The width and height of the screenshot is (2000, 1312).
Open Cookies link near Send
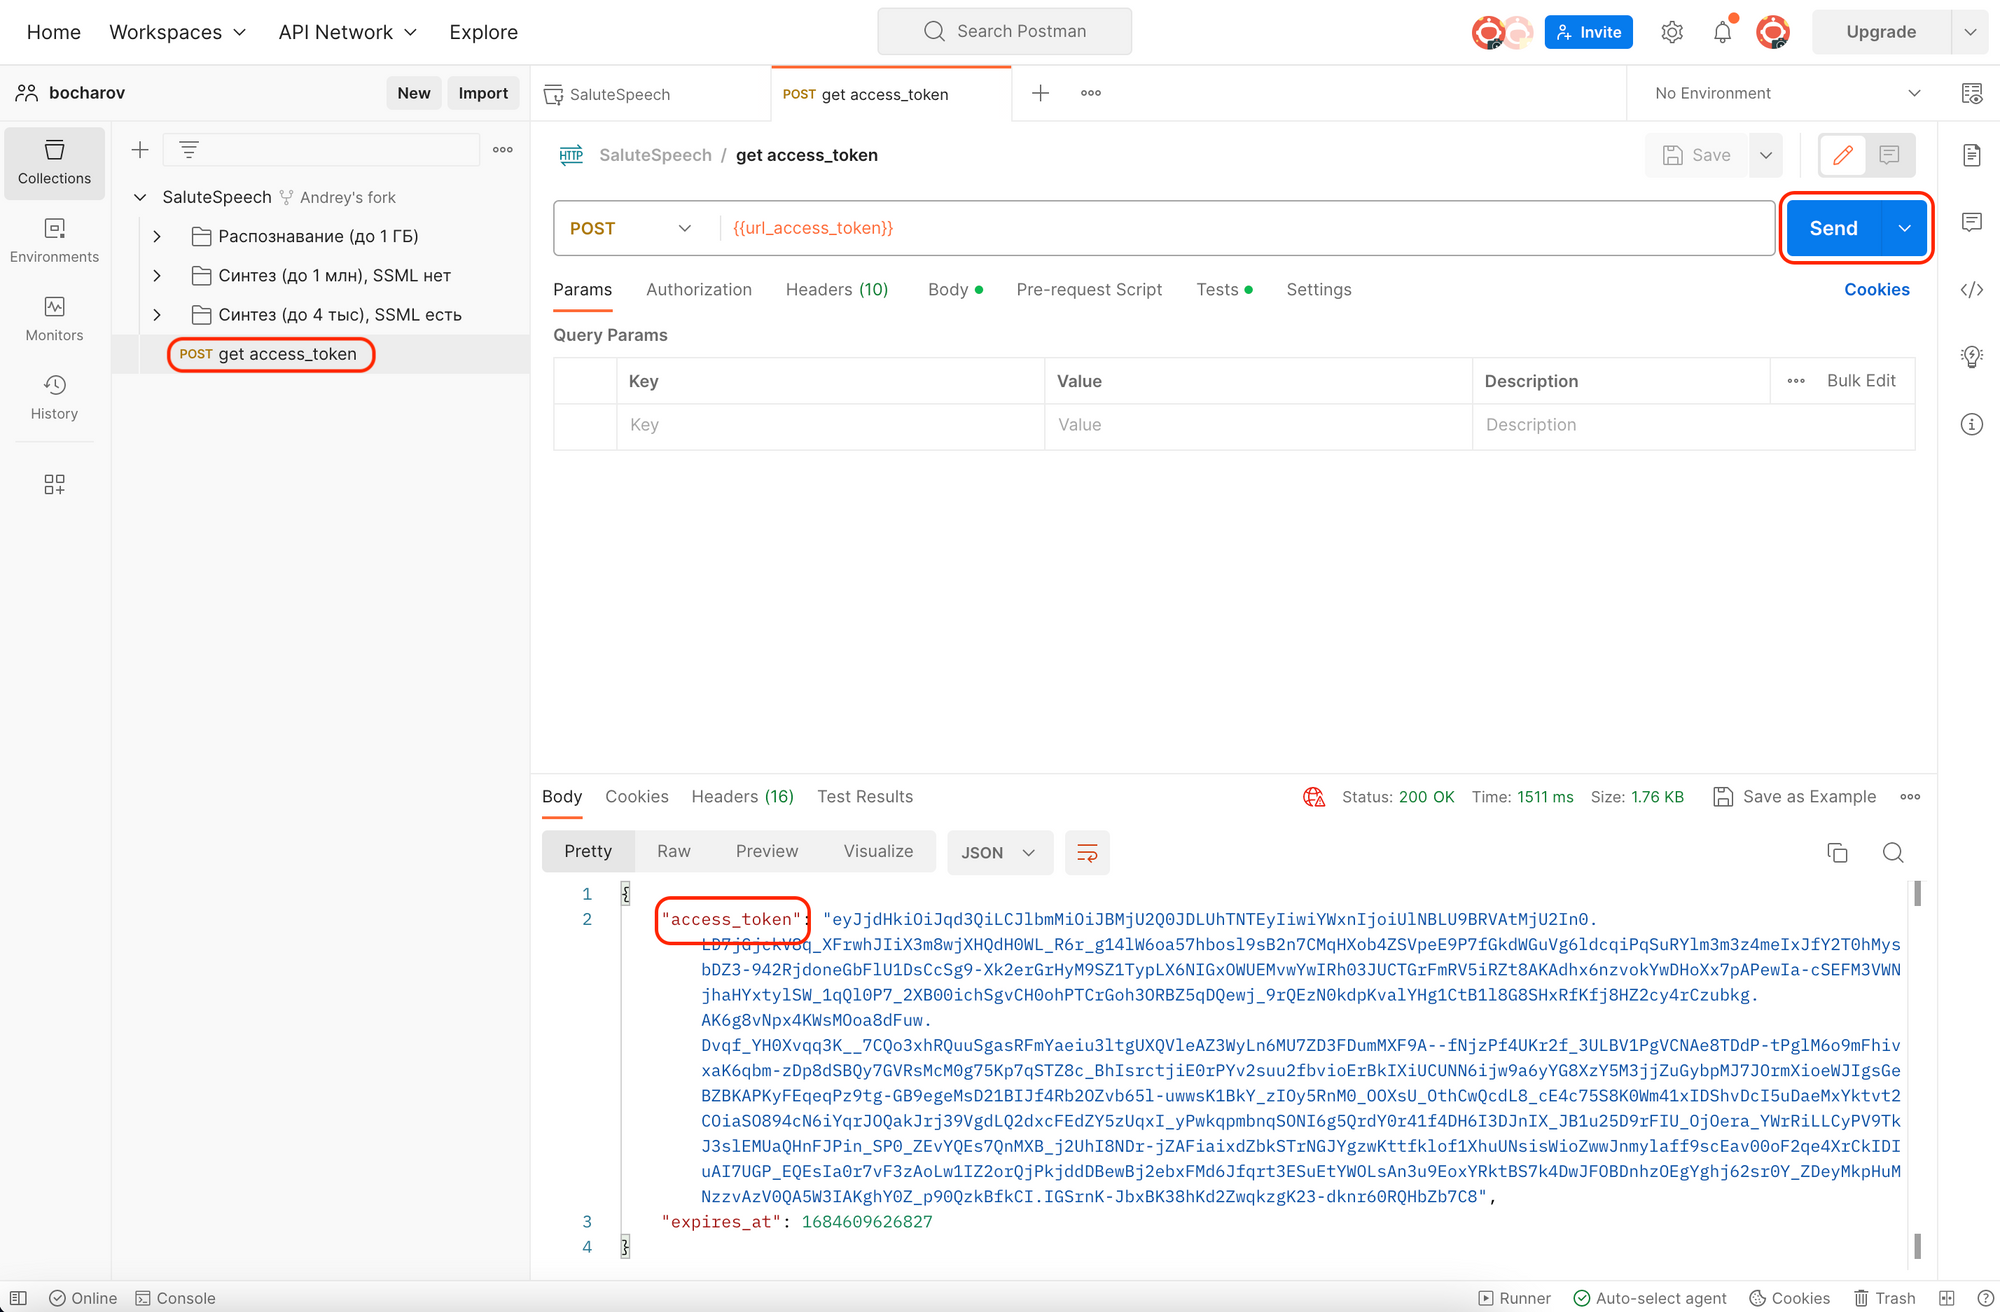click(1876, 290)
